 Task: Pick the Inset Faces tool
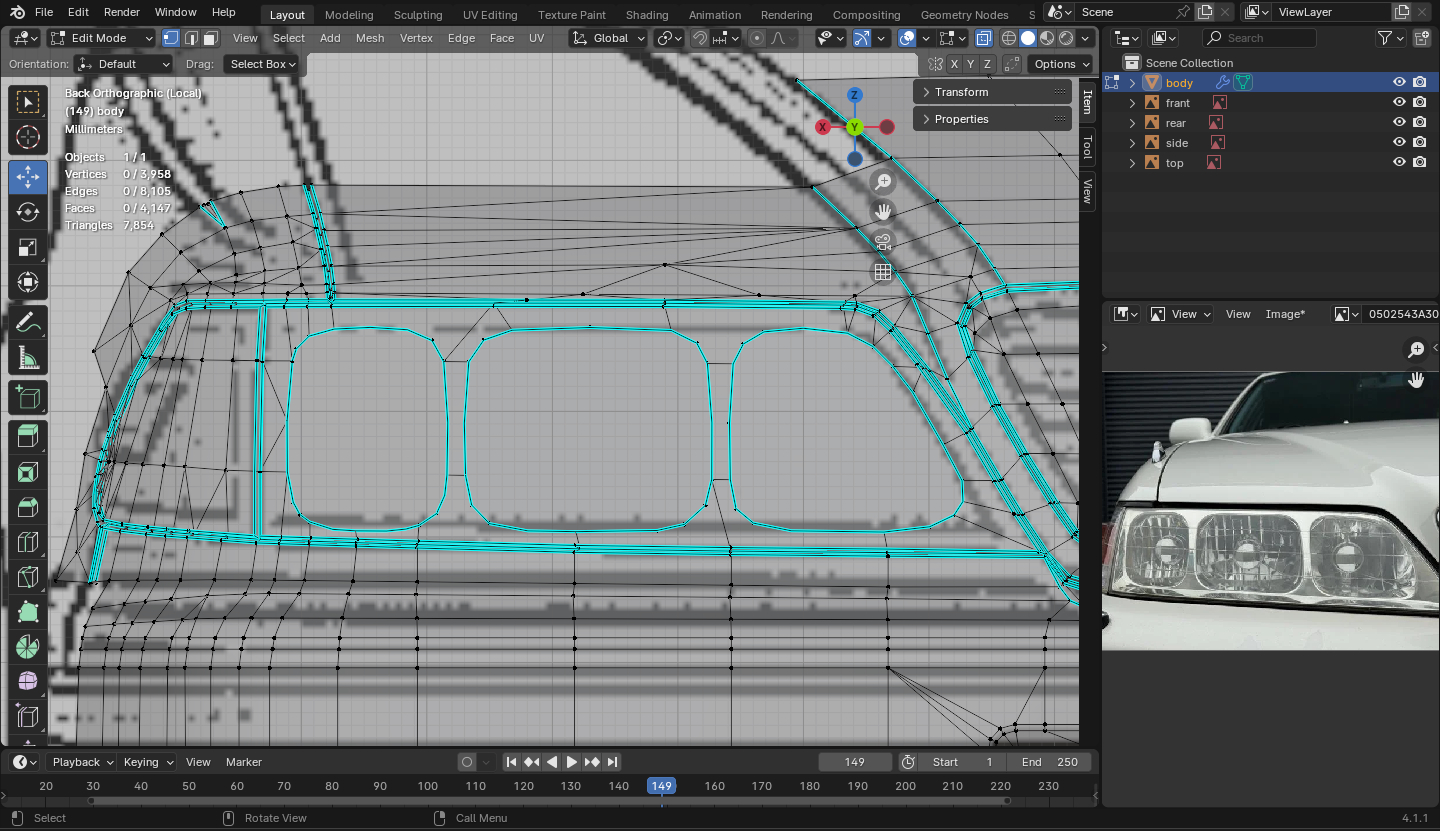tap(28, 472)
